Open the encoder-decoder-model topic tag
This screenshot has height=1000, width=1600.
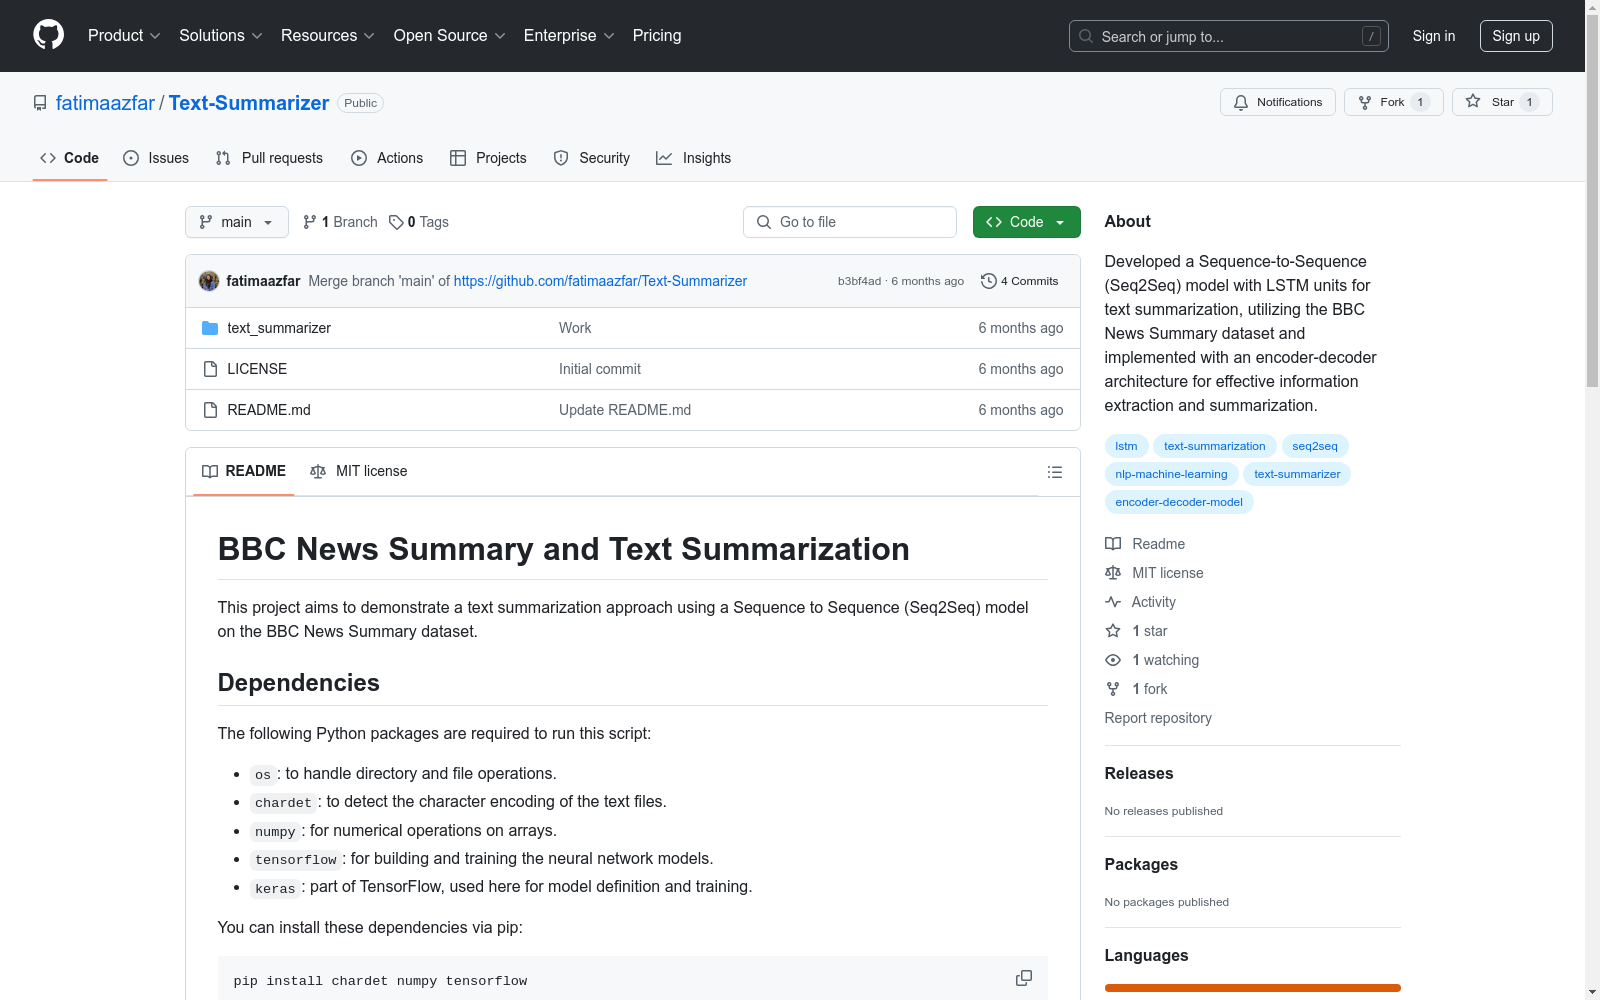[1179, 502]
